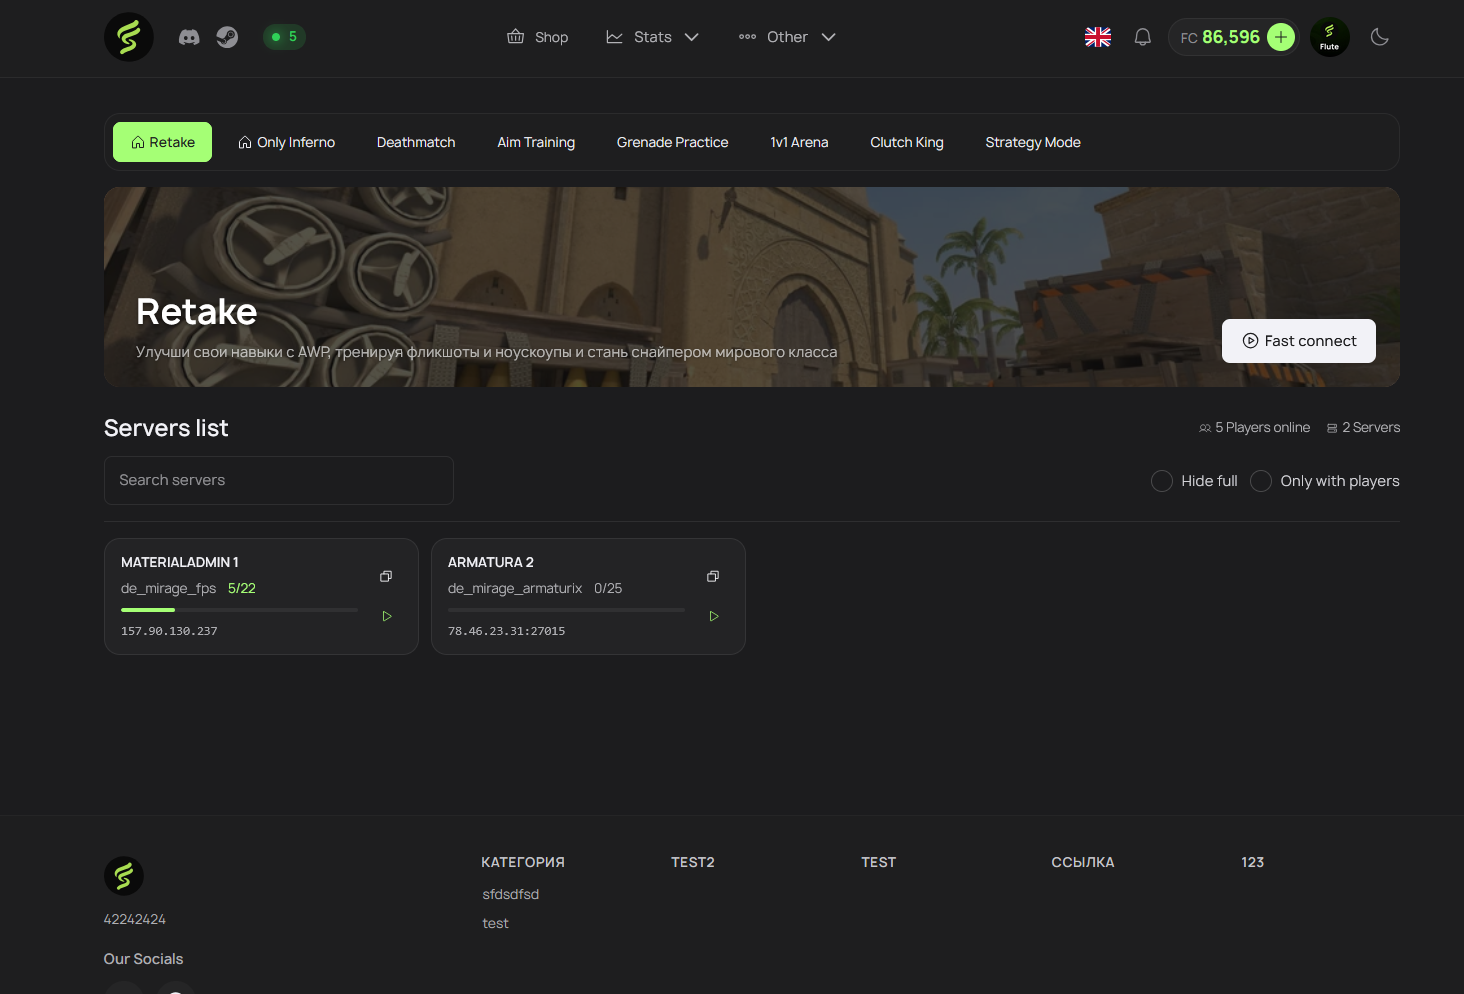Enable the Hide full option
The width and height of the screenshot is (1464, 994).
tap(1162, 481)
